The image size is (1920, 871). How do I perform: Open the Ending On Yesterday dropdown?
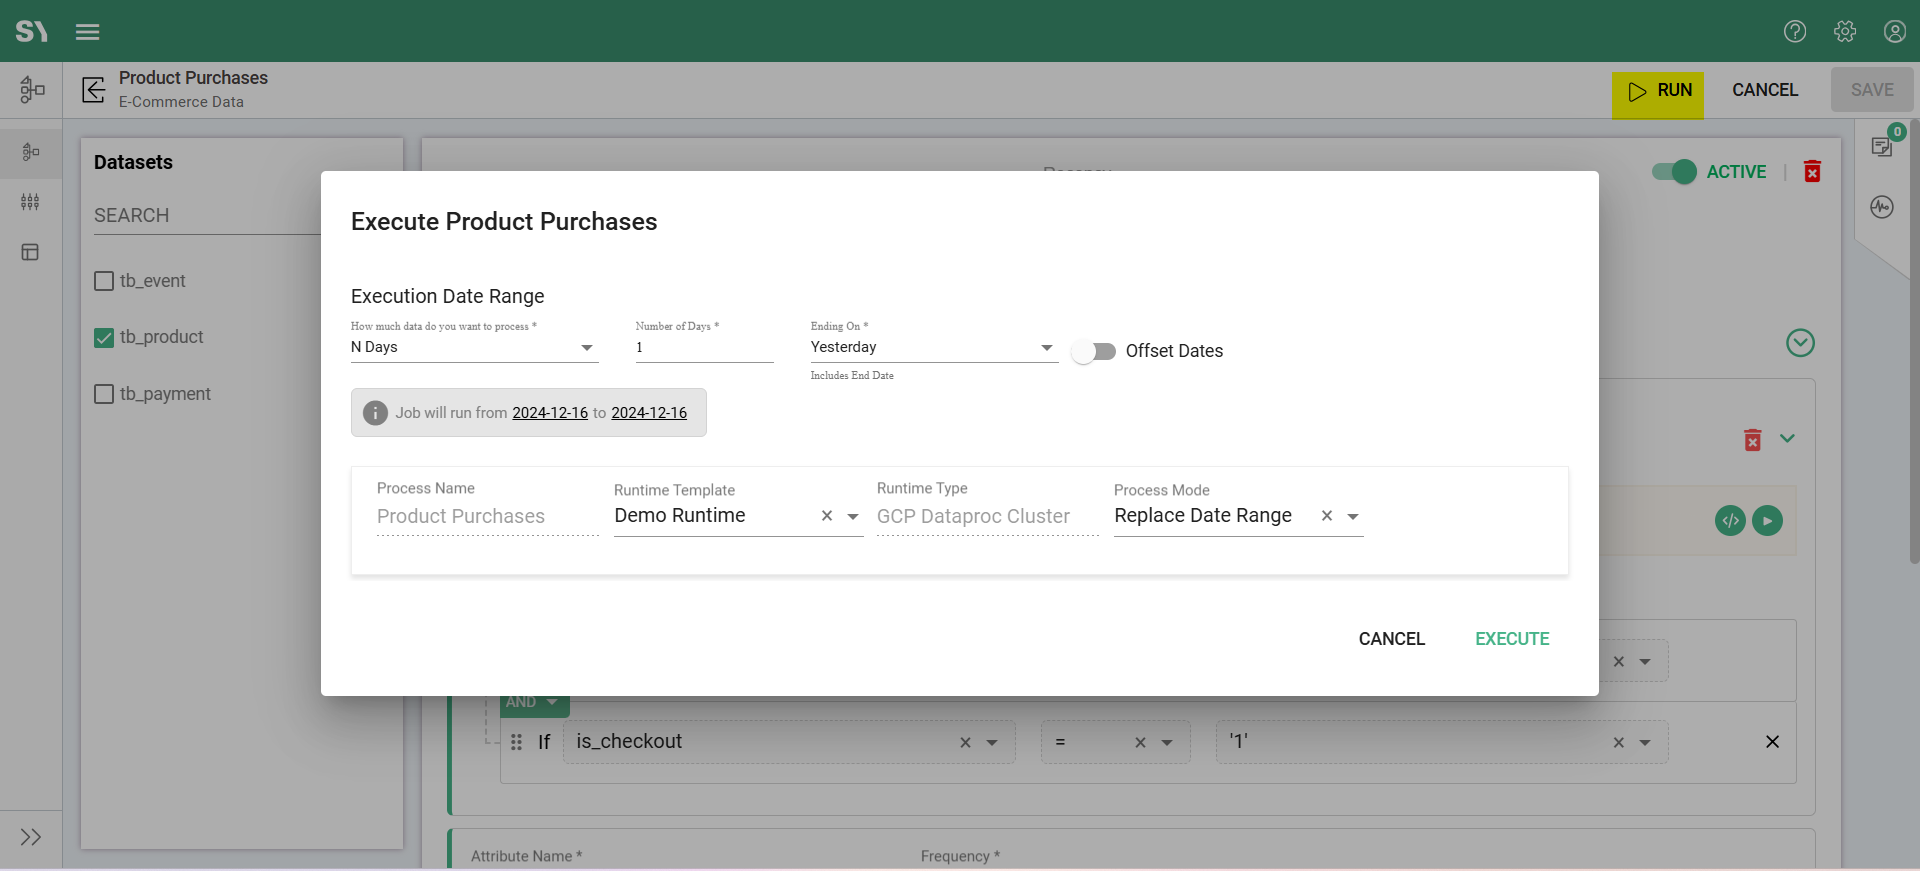(932, 348)
